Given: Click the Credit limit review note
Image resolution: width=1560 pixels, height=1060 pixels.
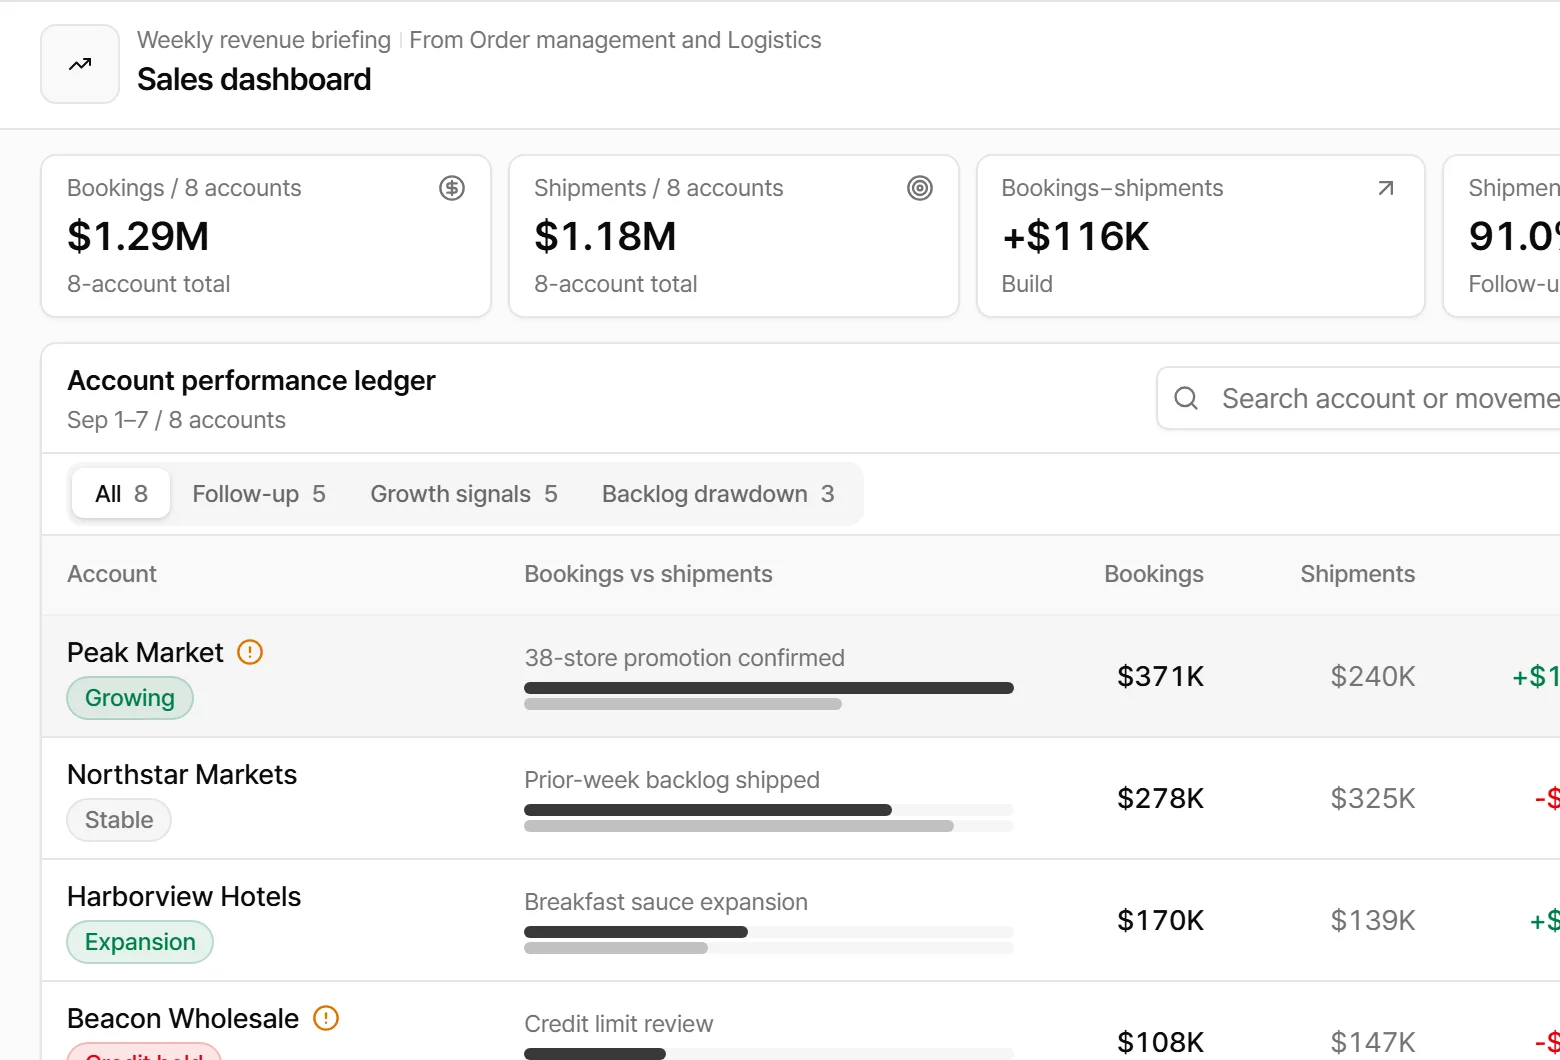Looking at the screenshot, I should [619, 1024].
